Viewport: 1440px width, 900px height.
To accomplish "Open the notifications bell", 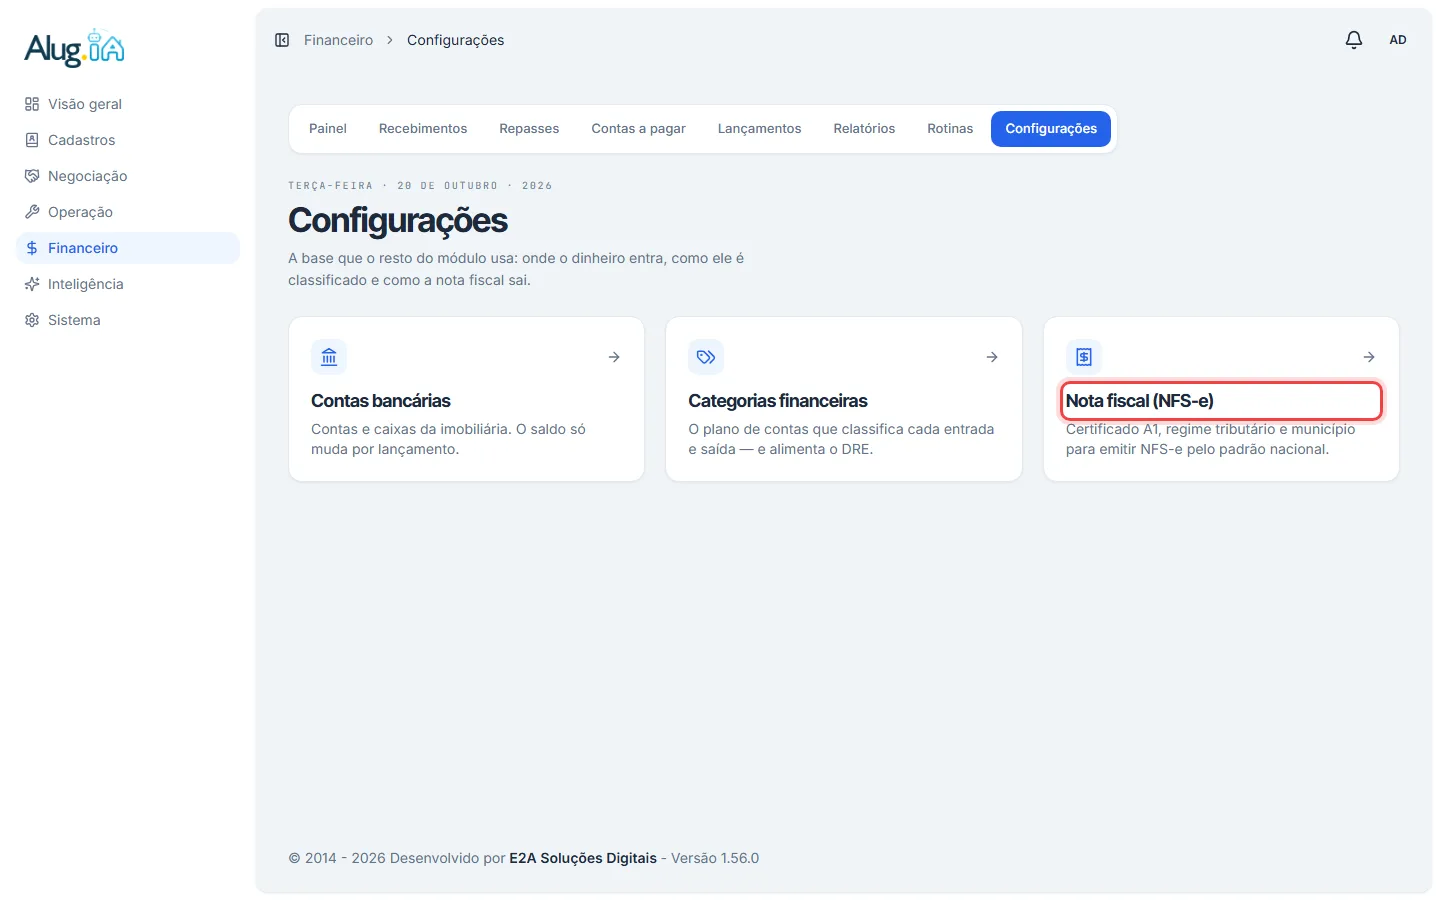I will pyautogui.click(x=1354, y=40).
